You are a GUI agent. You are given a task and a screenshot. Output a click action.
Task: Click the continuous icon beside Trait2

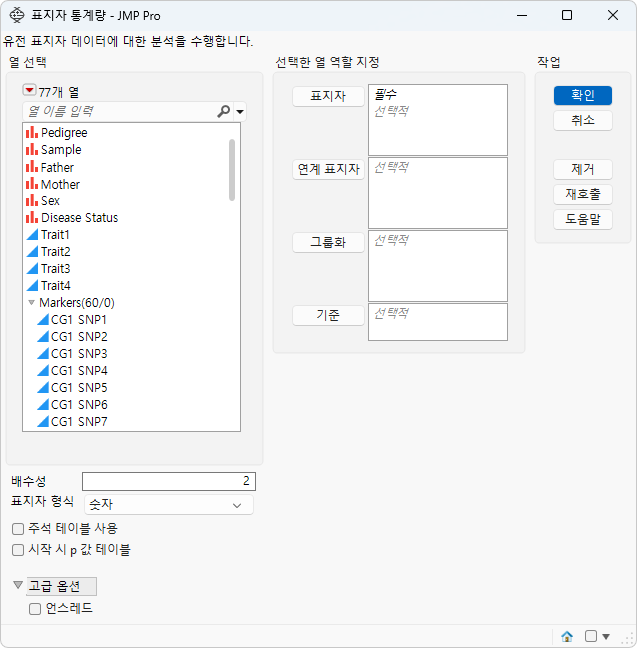[32, 252]
